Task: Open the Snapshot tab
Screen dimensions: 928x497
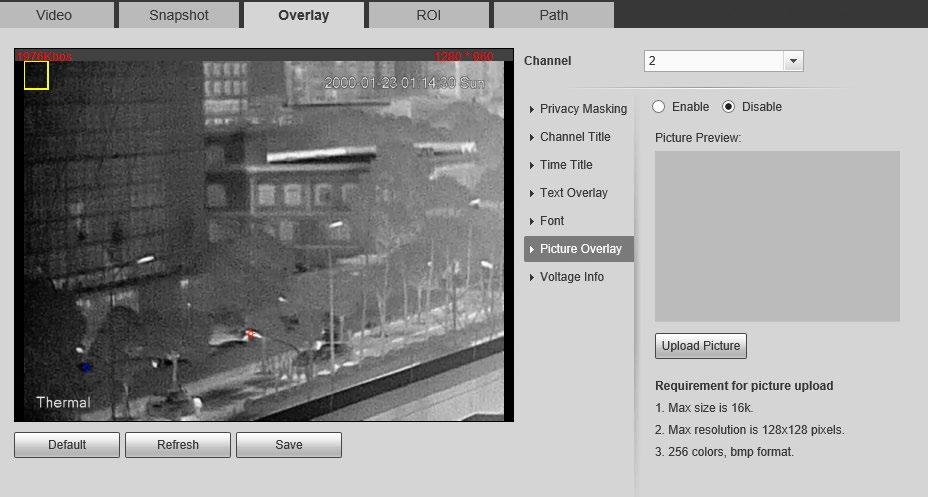Action: [x=179, y=15]
